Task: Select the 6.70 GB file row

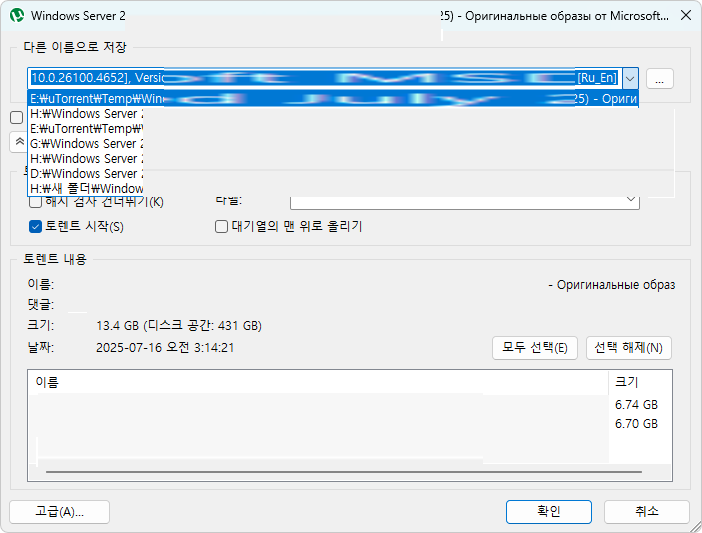Action: click(350, 424)
